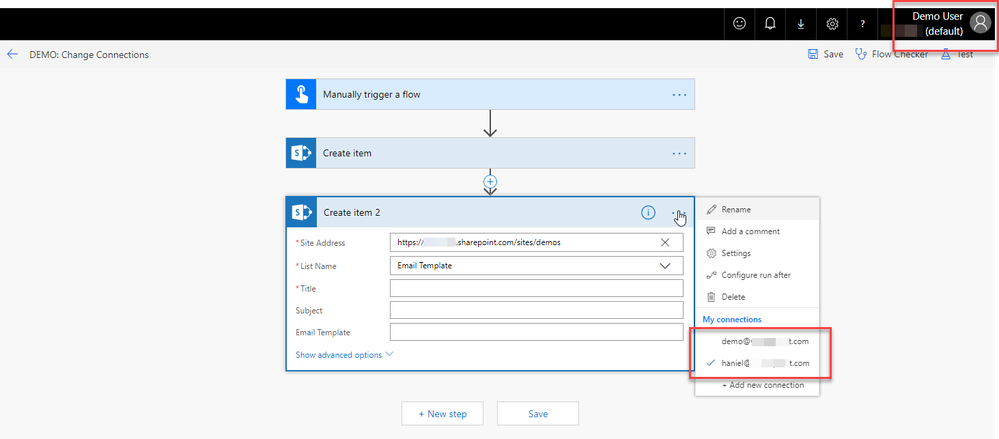Image resolution: width=999 pixels, height=439 pixels.
Task: Run the Flow Checker
Action: pos(891,54)
